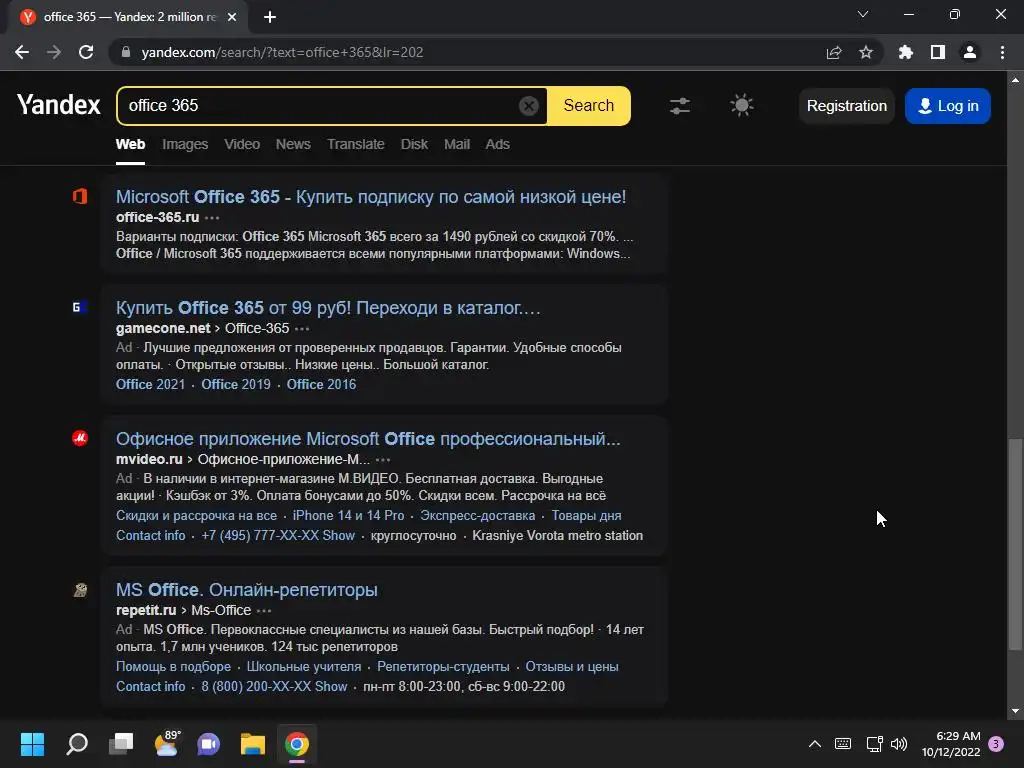Click mvideo.ru result favicon
Screen dimensions: 1024x768
point(80,438)
